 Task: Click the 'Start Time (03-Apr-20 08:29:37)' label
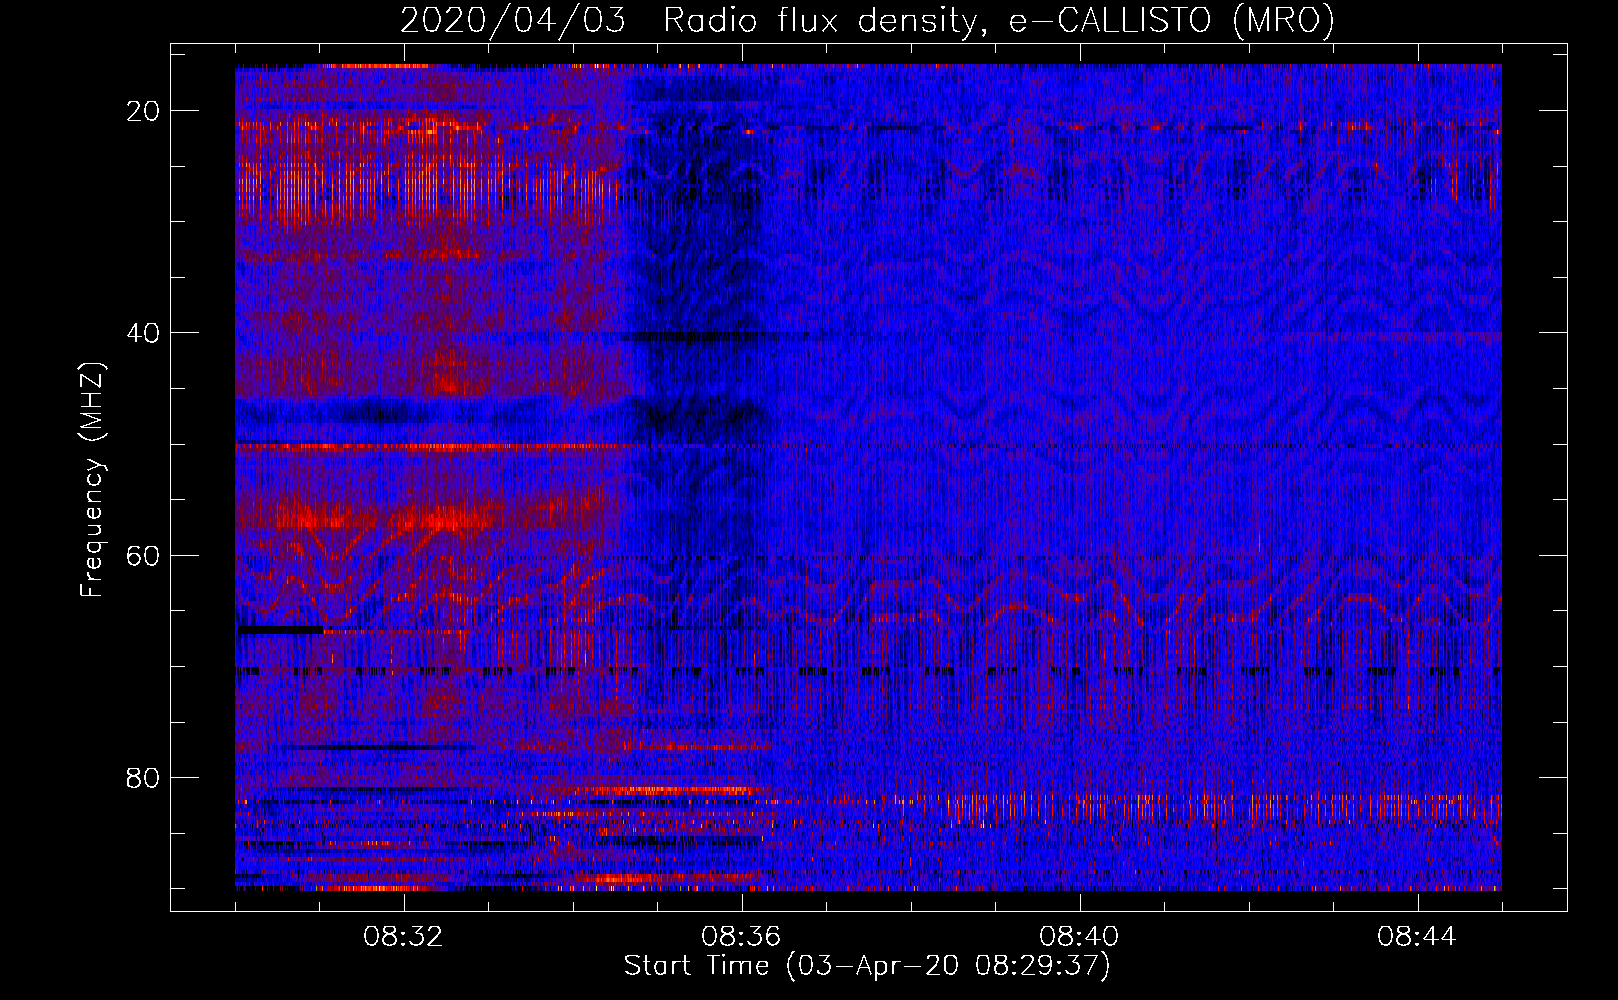pos(867,966)
